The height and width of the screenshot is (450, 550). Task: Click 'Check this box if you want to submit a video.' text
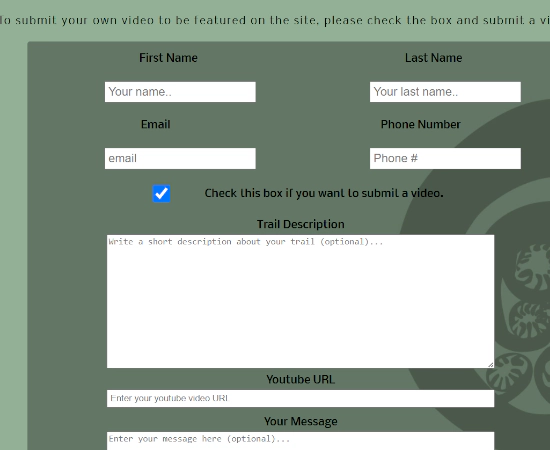(x=324, y=193)
